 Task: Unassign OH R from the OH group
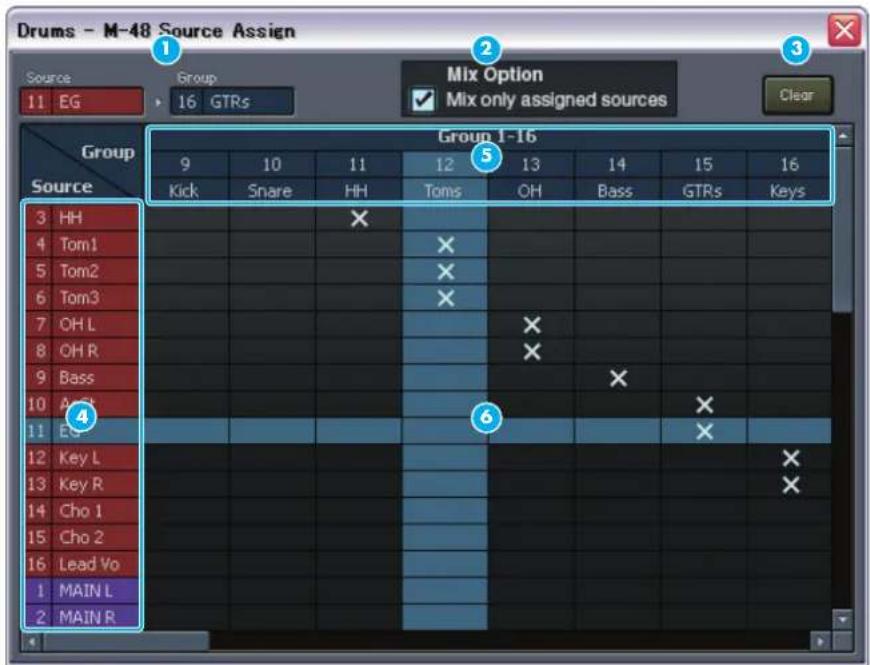pyautogui.click(x=532, y=352)
